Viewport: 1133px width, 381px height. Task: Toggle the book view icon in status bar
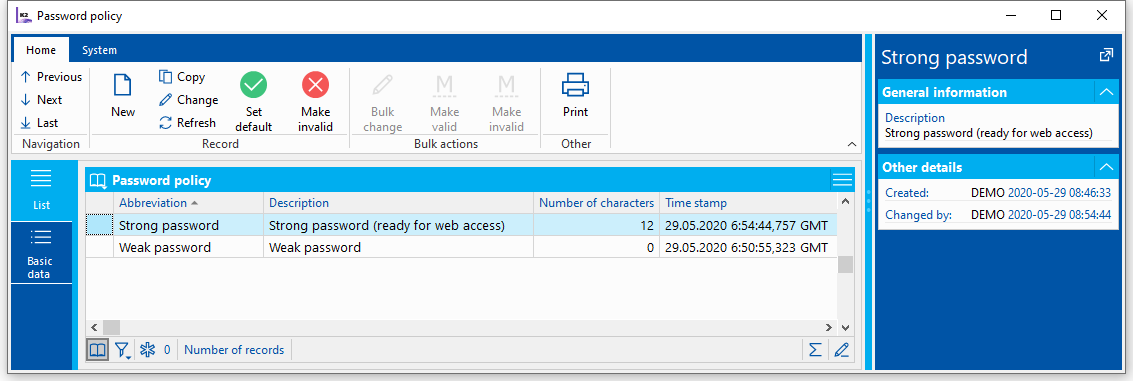coord(97,351)
